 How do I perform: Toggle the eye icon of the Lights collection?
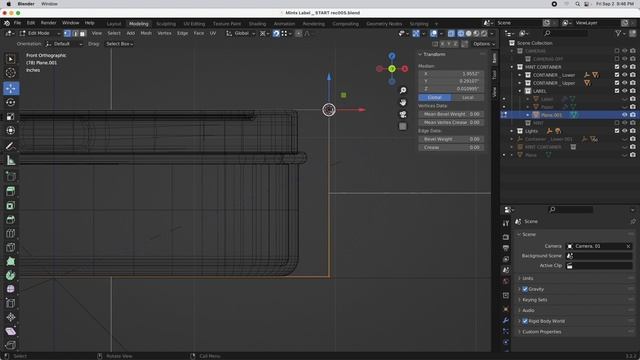(x=624, y=131)
